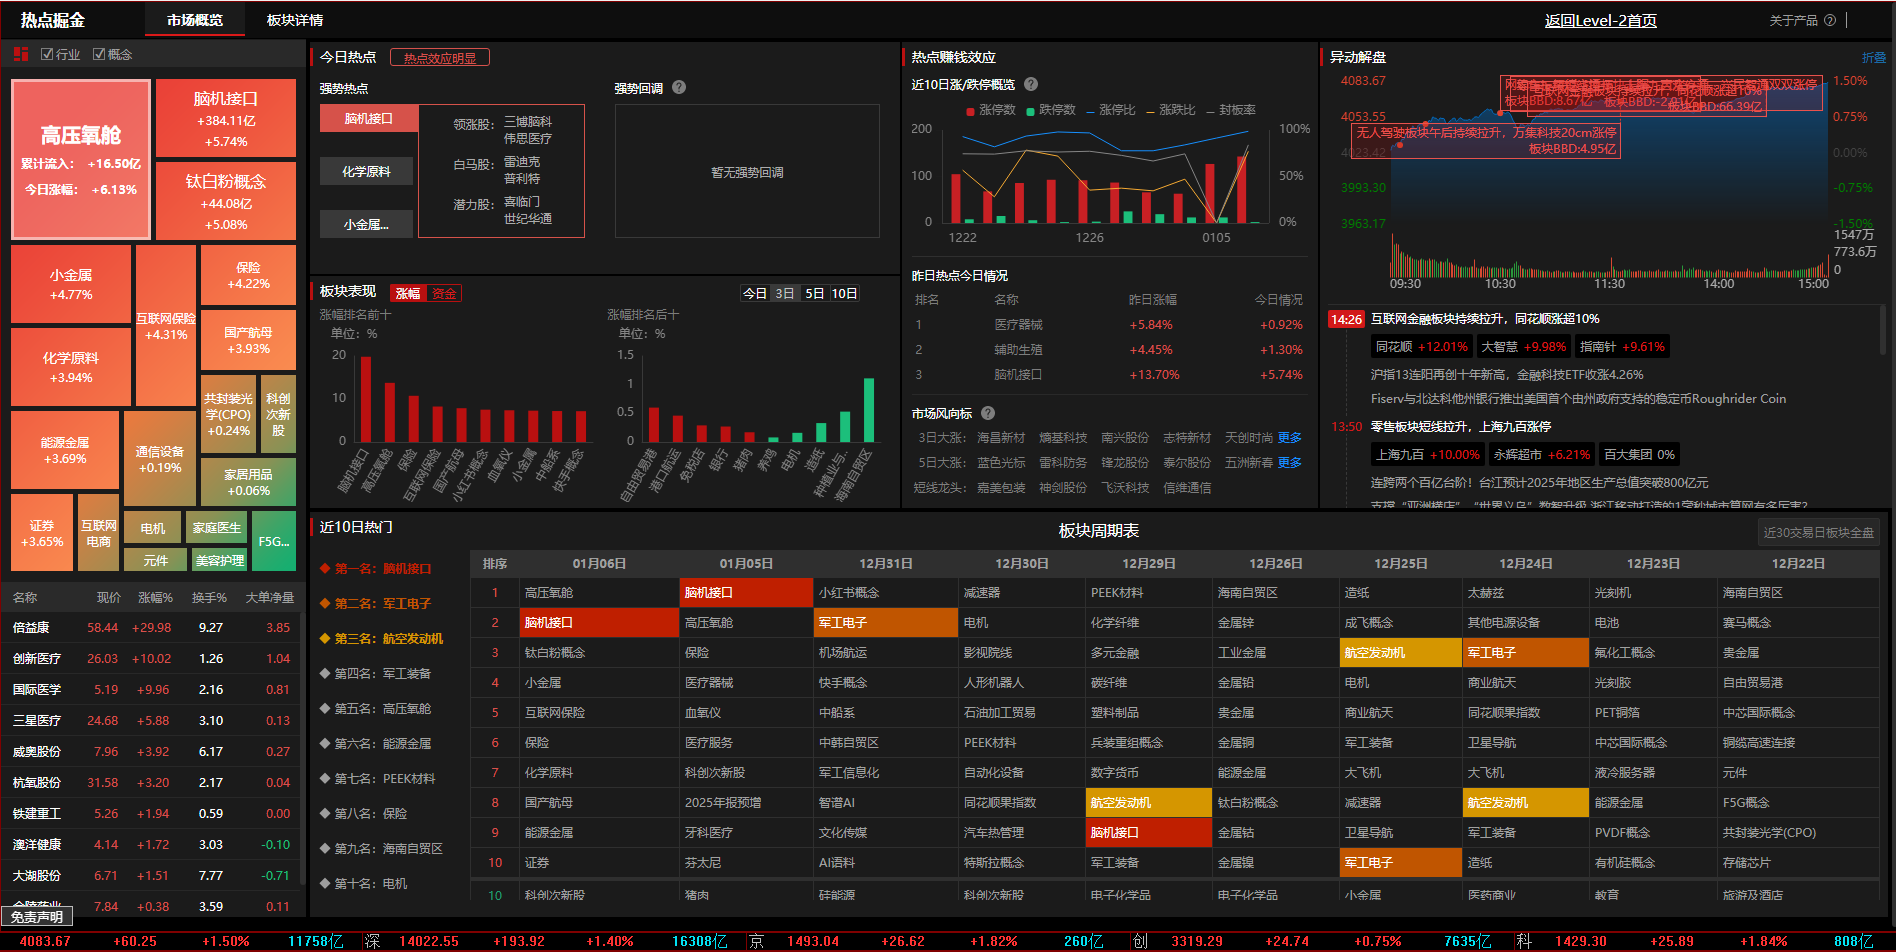
Task: Open help icon next to 近10日涨/跌停概览
Action: coord(1031,84)
